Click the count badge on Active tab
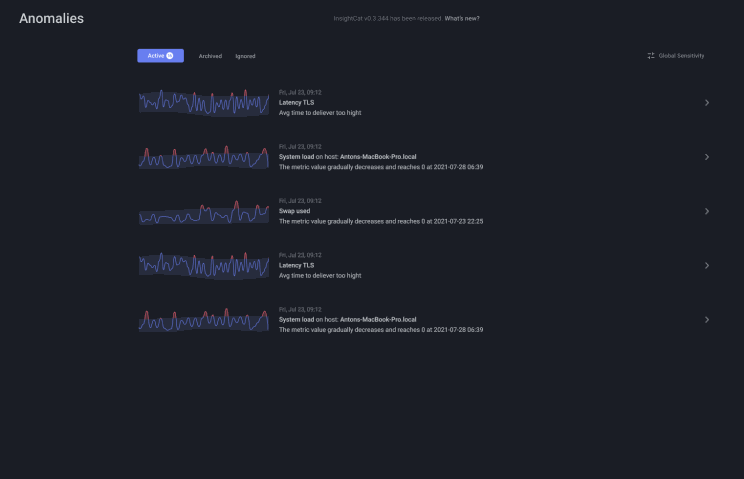This screenshot has width=744, height=479. (169, 56)
